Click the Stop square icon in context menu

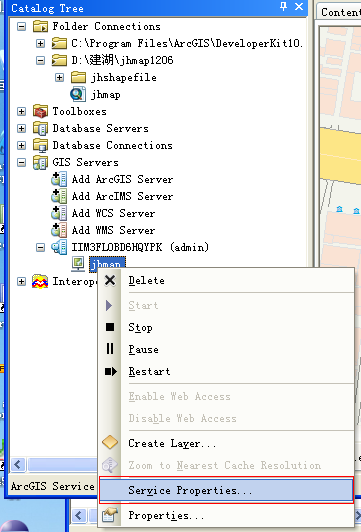pos(110,327)
